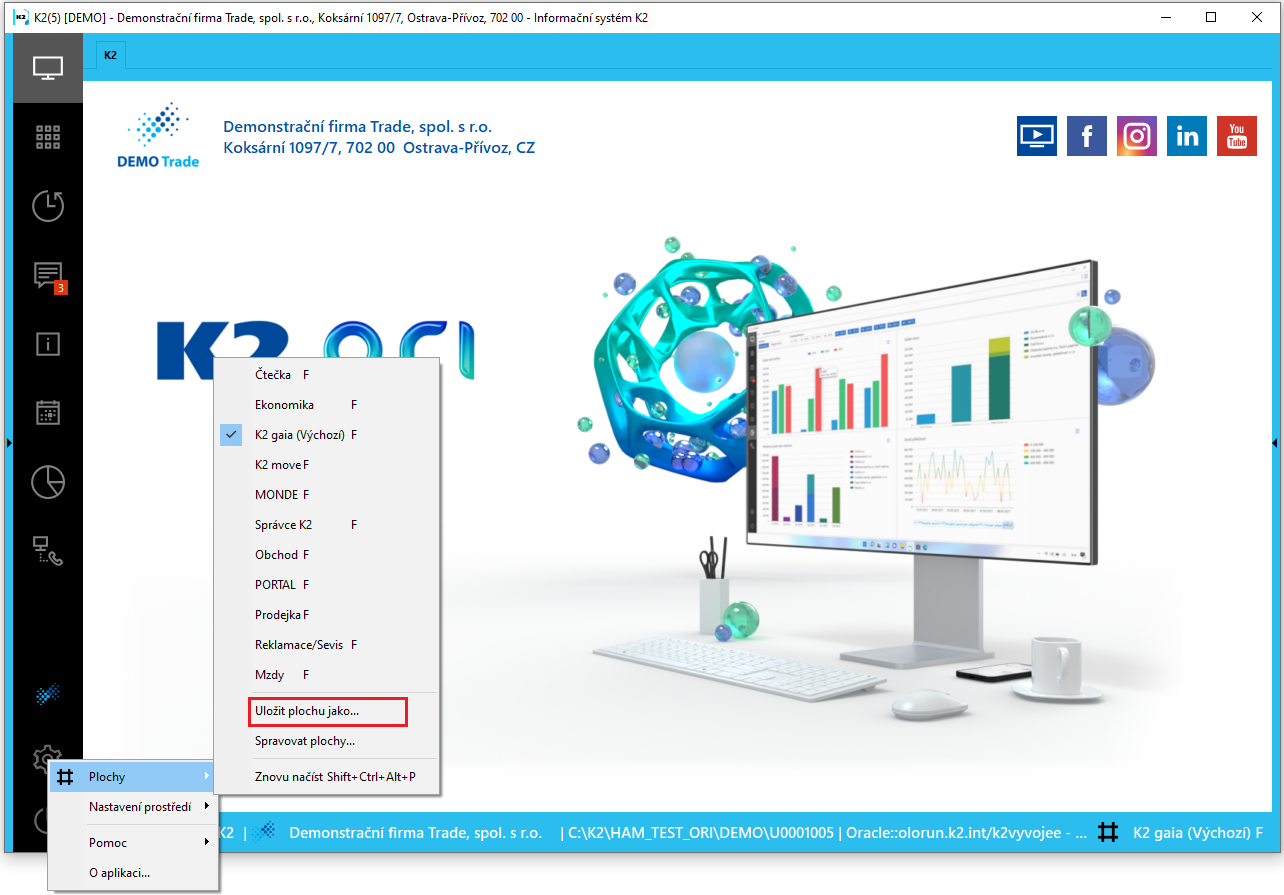Click the hash desktop icon in status bar

click(x=1107, y=832)
